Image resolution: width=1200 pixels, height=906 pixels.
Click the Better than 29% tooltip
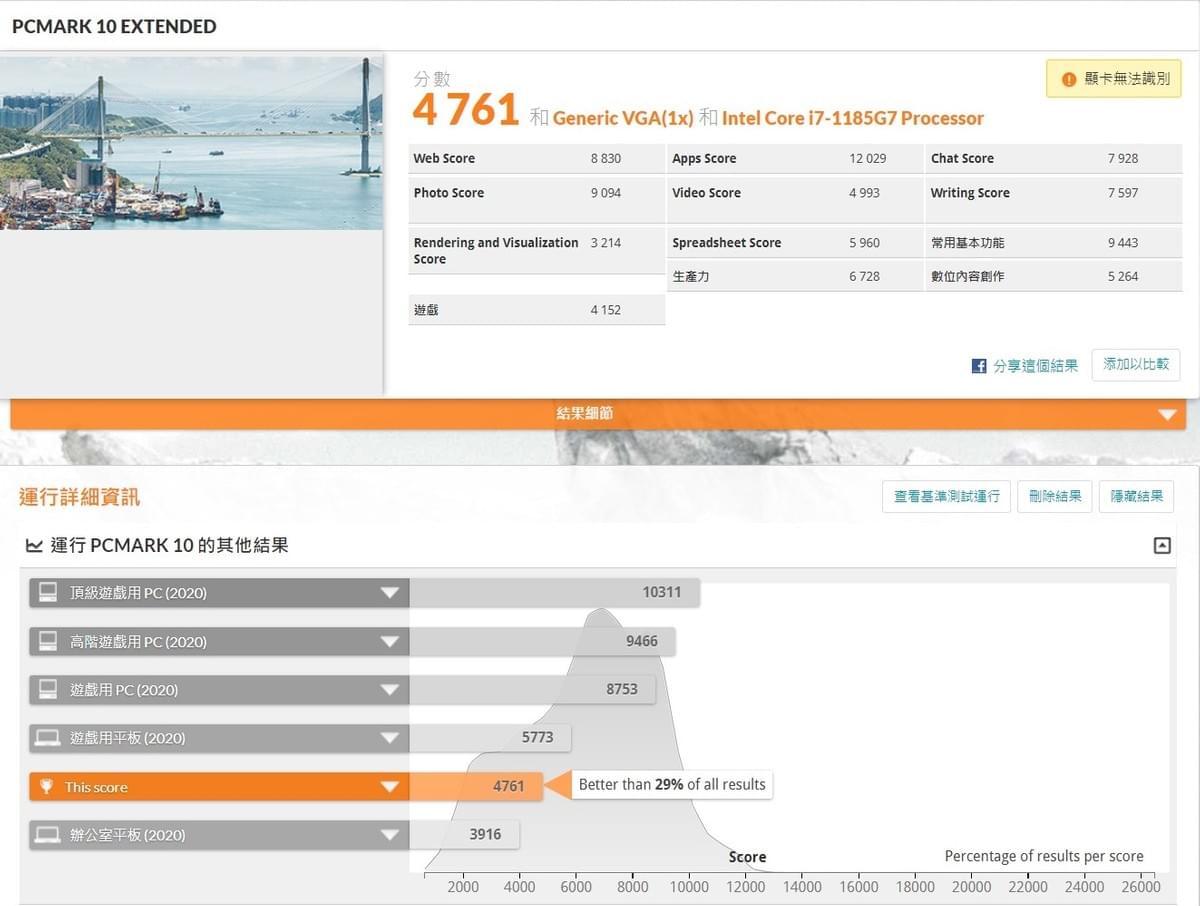click(672, 785)
